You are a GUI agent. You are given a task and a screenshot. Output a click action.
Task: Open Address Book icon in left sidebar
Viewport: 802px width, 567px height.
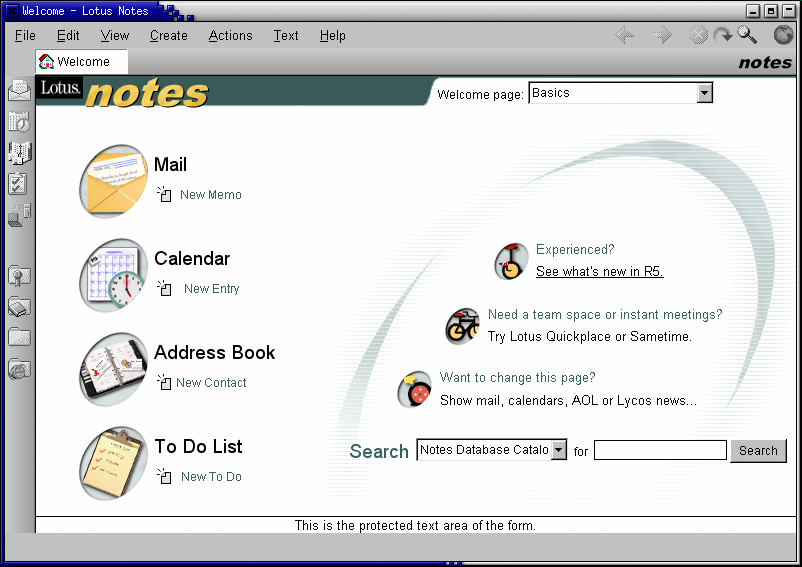click(19, 153)
